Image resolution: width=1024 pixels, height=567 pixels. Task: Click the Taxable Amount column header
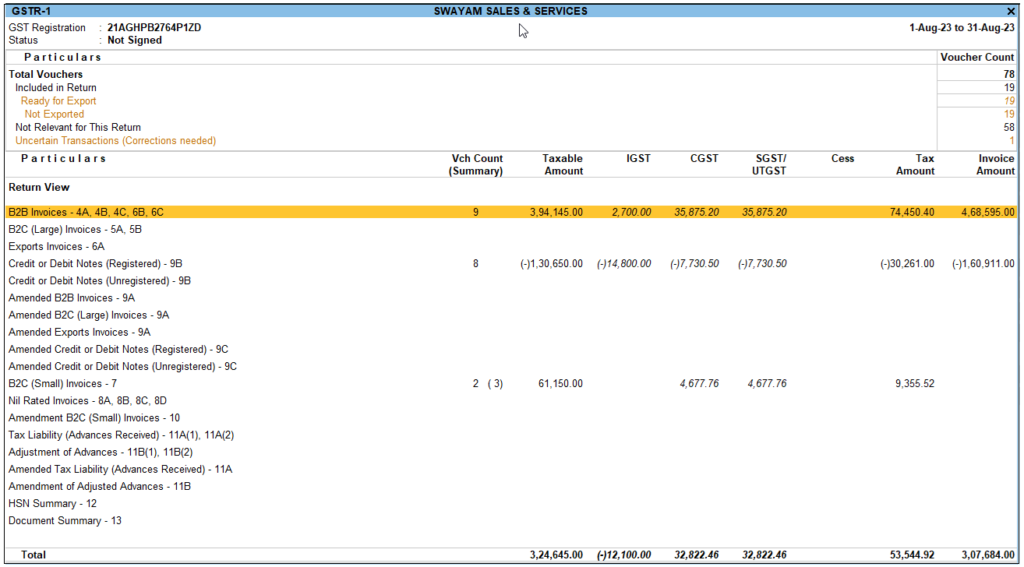click(x=562, y=165)
